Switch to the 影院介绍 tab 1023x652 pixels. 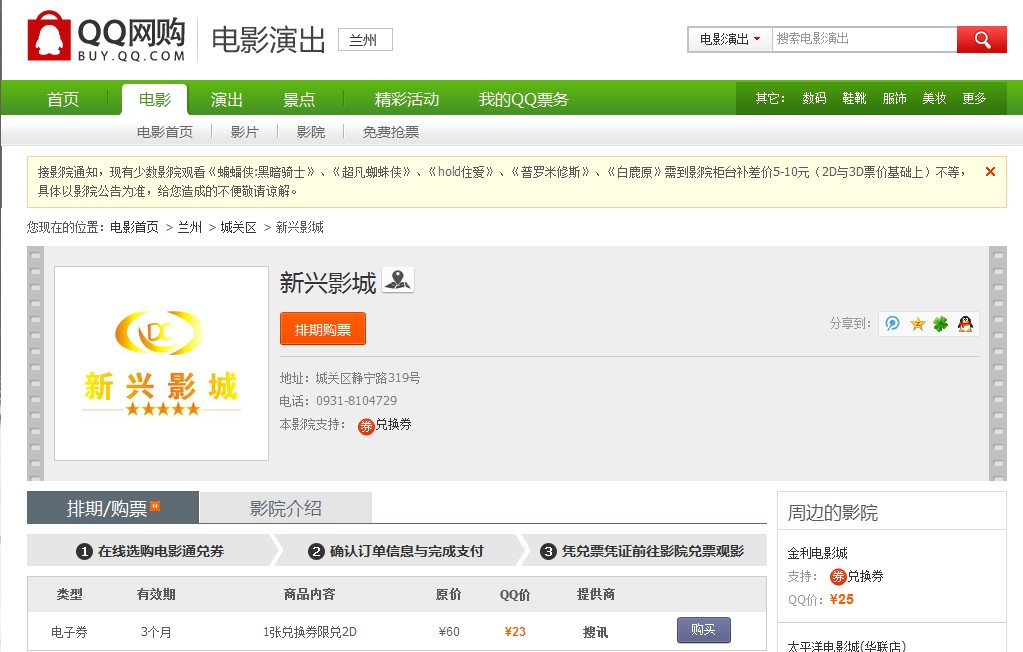pos(286,508)
